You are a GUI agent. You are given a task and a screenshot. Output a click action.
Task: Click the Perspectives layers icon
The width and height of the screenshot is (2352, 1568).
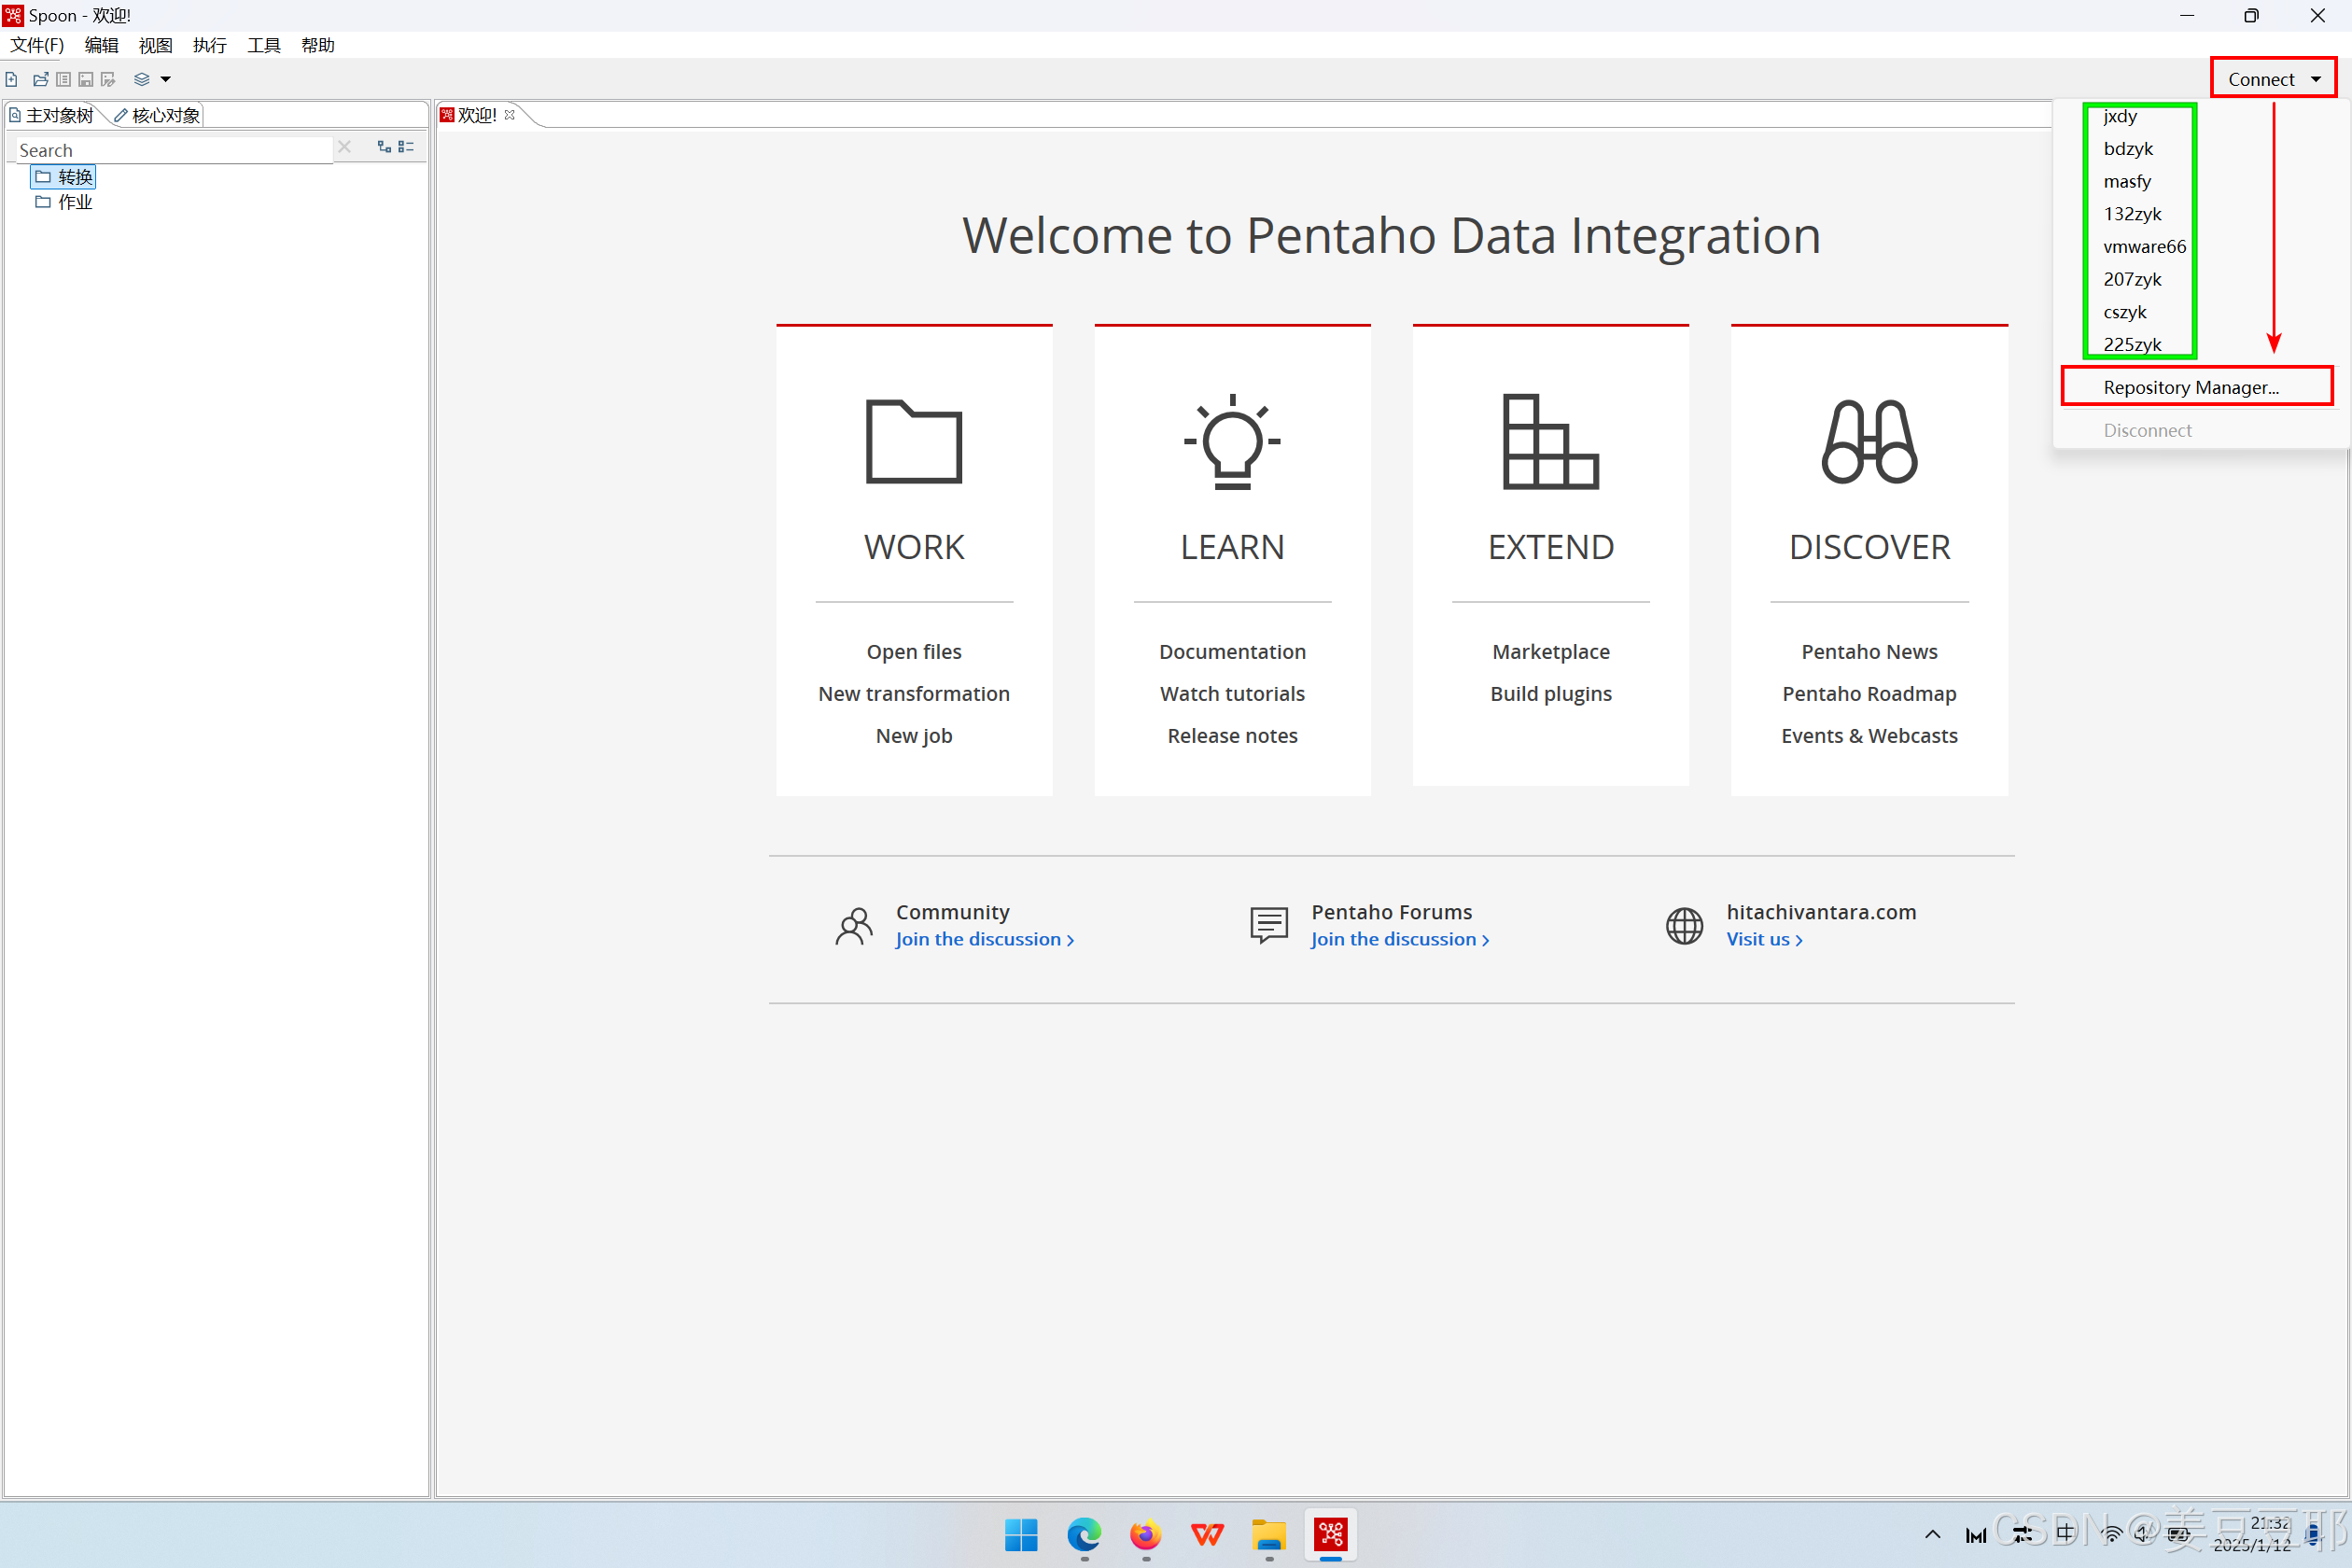pyautogui.click(x=141, y=79)
